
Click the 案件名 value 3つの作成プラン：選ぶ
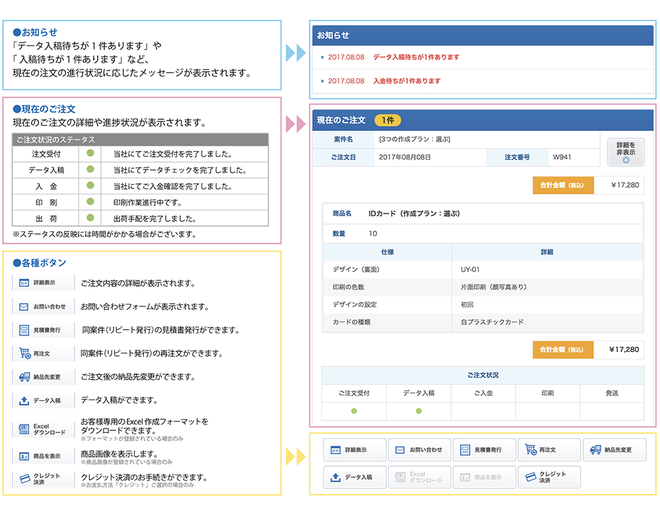point(415,139)
